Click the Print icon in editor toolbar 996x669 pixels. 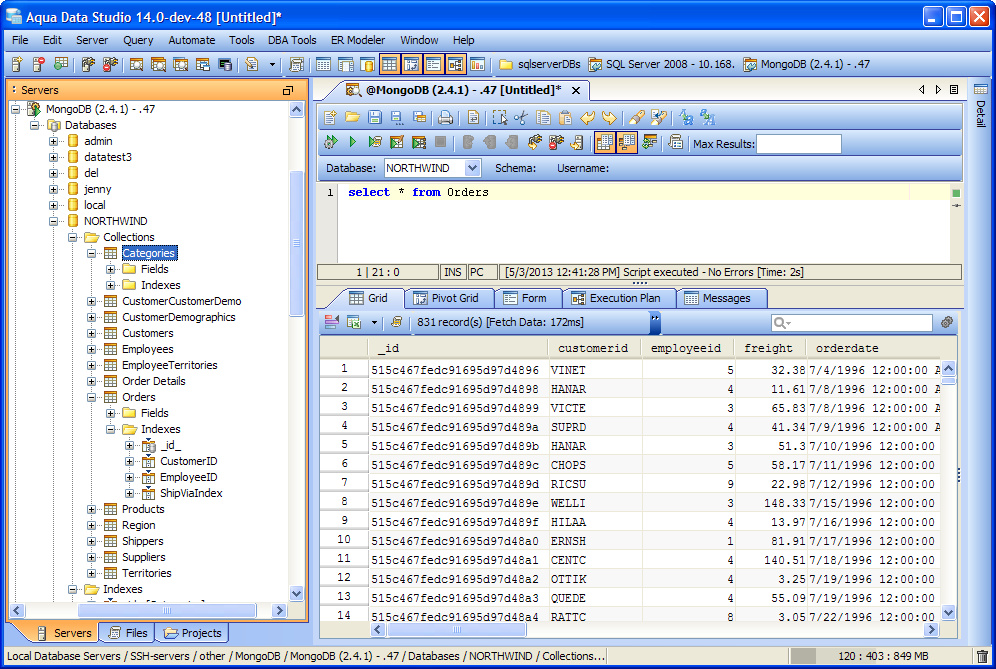(445, 117)
